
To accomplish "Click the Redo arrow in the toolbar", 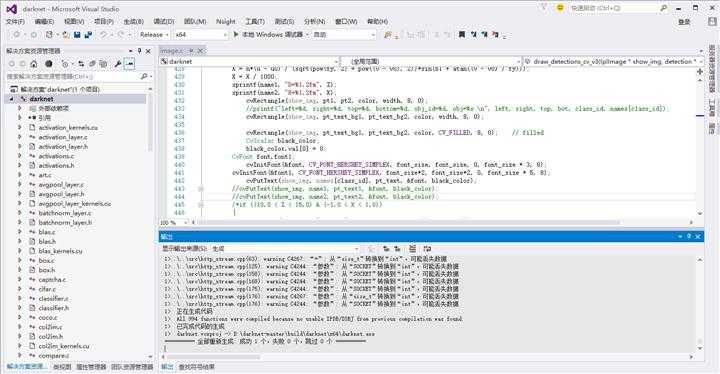I will click(121, 34).
